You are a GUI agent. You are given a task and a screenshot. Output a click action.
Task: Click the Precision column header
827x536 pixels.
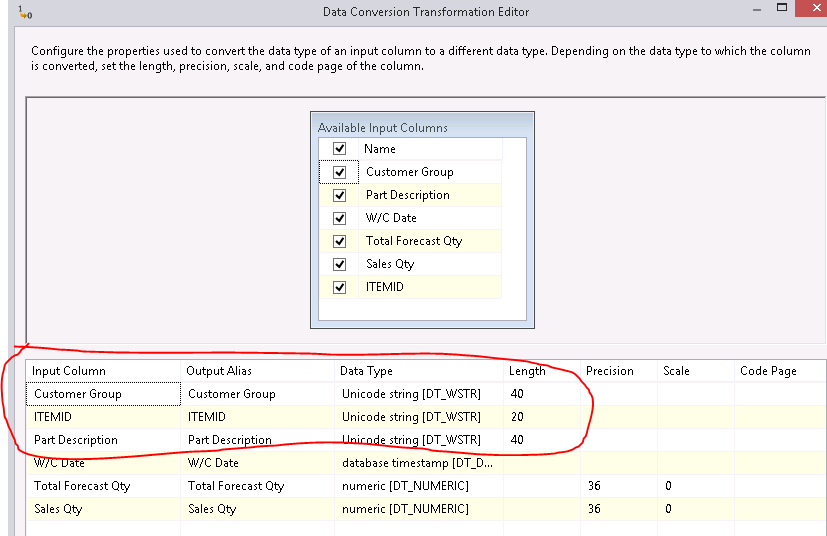619,371
